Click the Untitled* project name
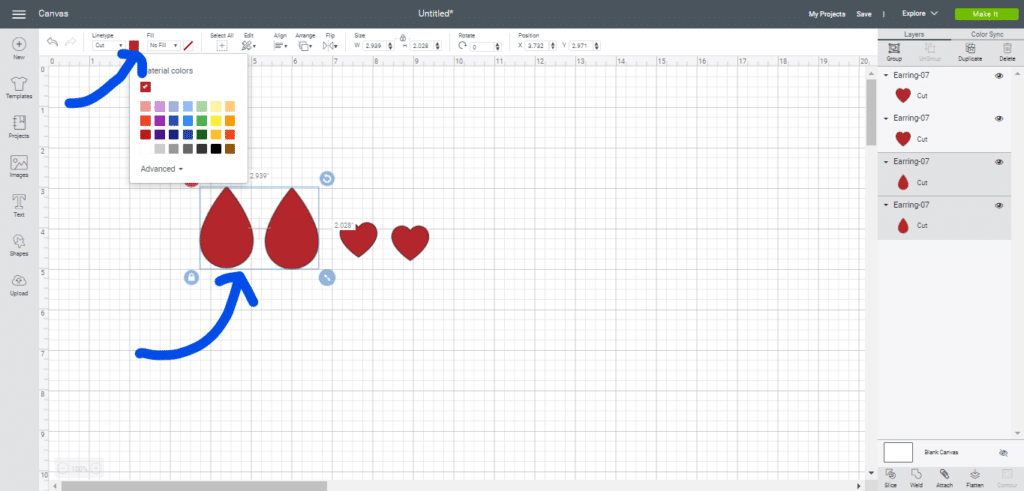Screen dimensions: 1024x491 point(436,13)
